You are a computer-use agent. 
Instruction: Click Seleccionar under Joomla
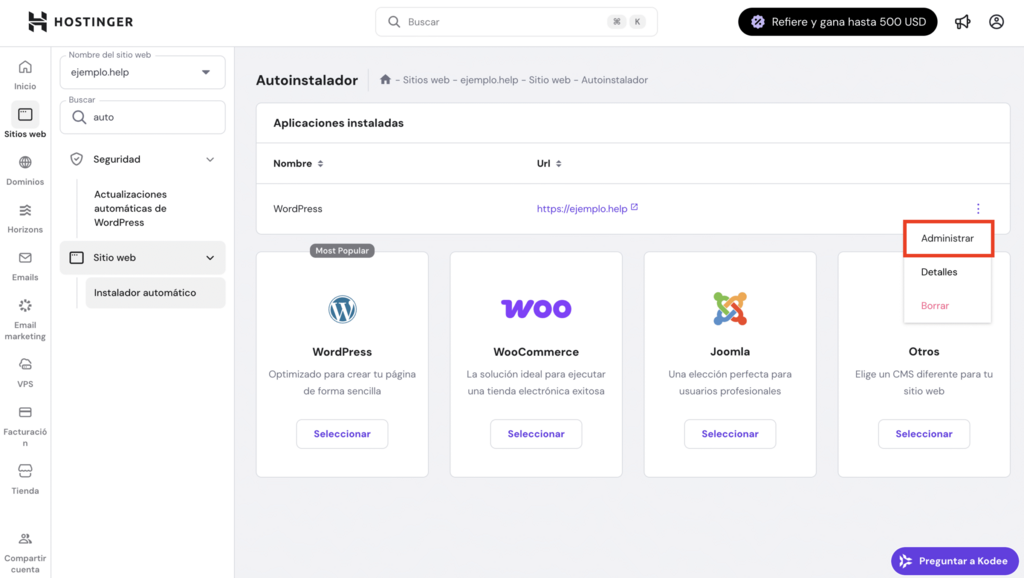click(730, 434)
